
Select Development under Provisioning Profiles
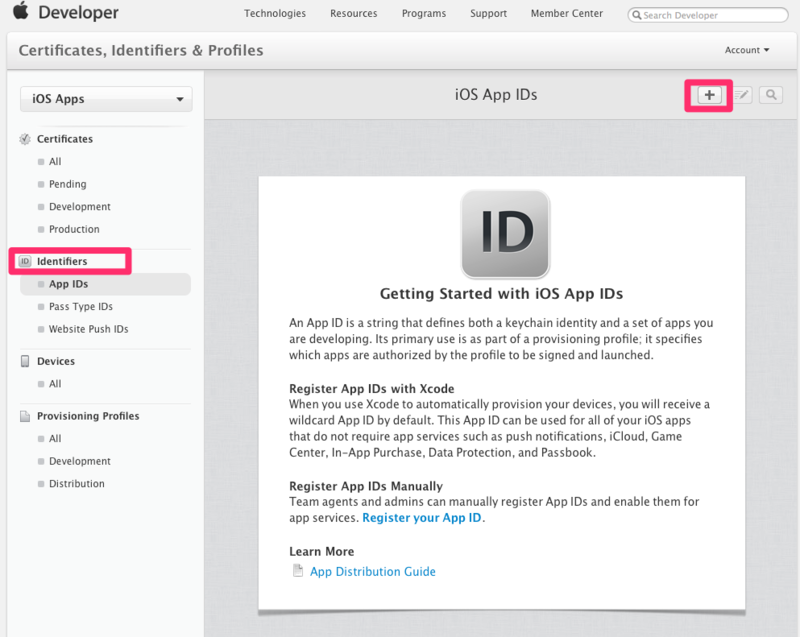pos(80,461)
